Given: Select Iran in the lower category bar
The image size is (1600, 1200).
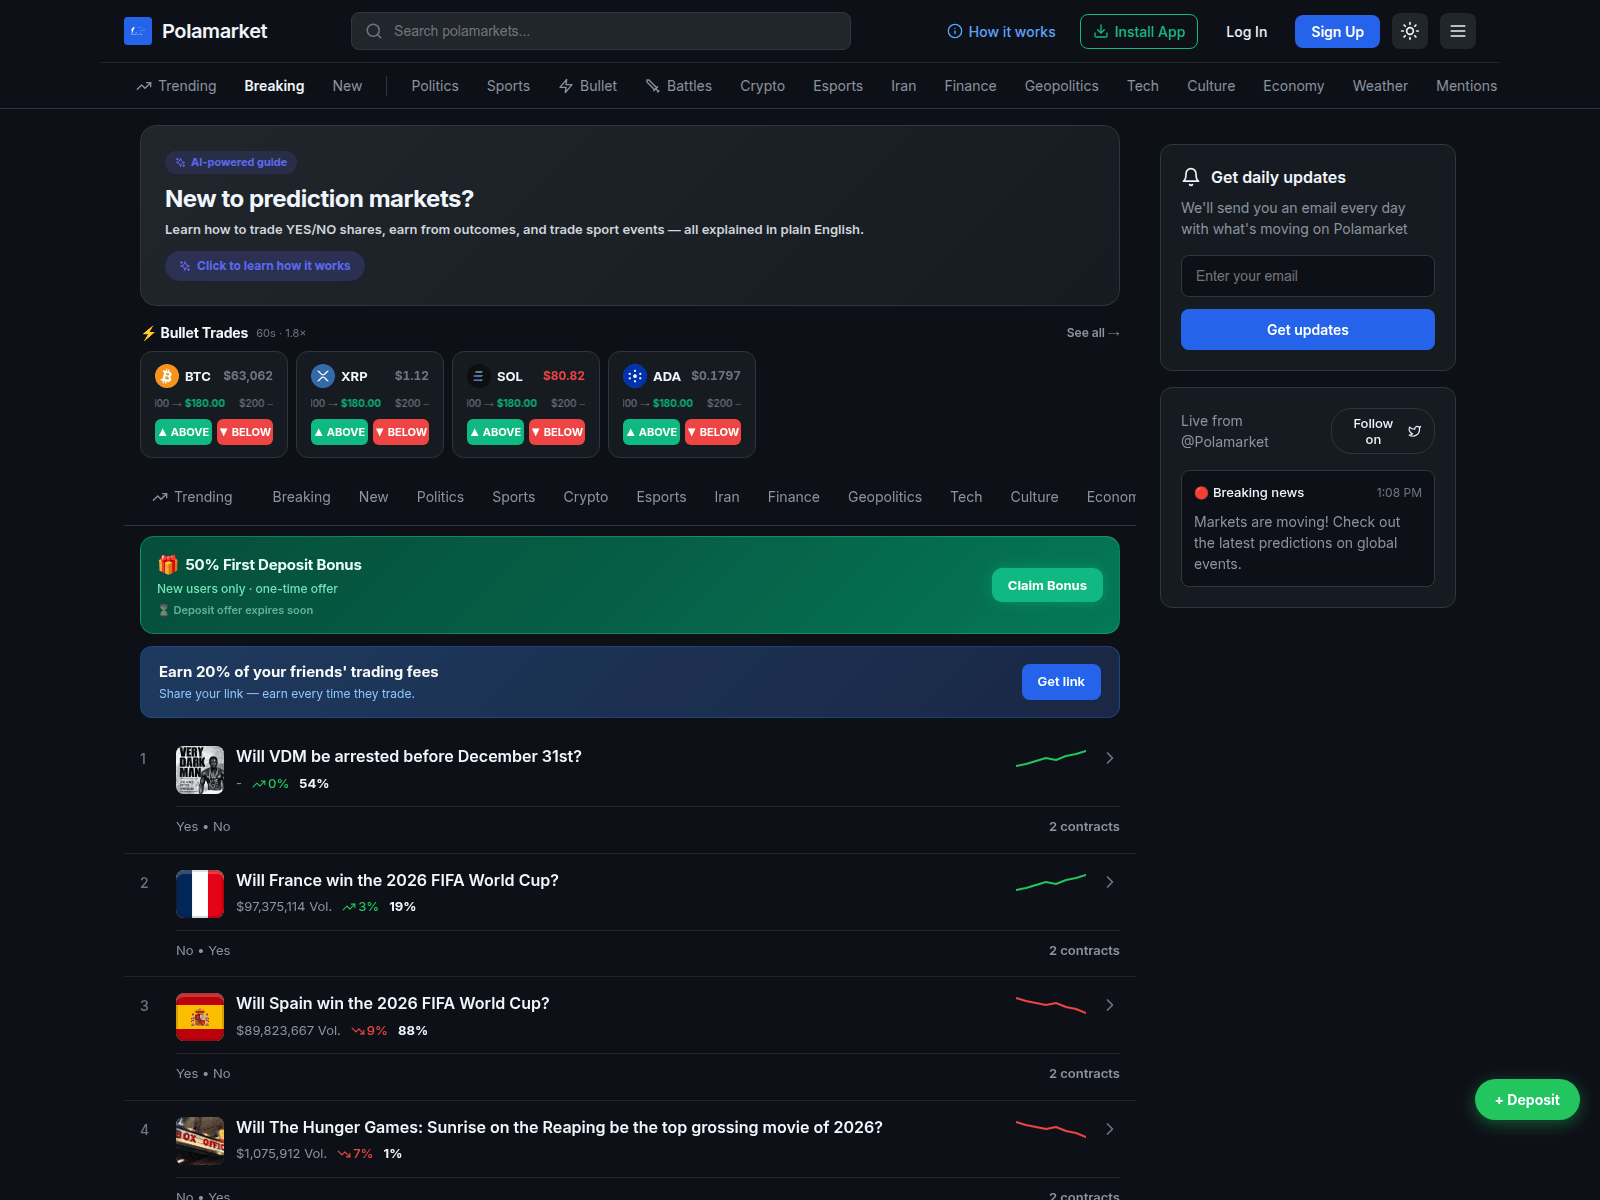Looking at the screenshot, I should click(727, 497).
